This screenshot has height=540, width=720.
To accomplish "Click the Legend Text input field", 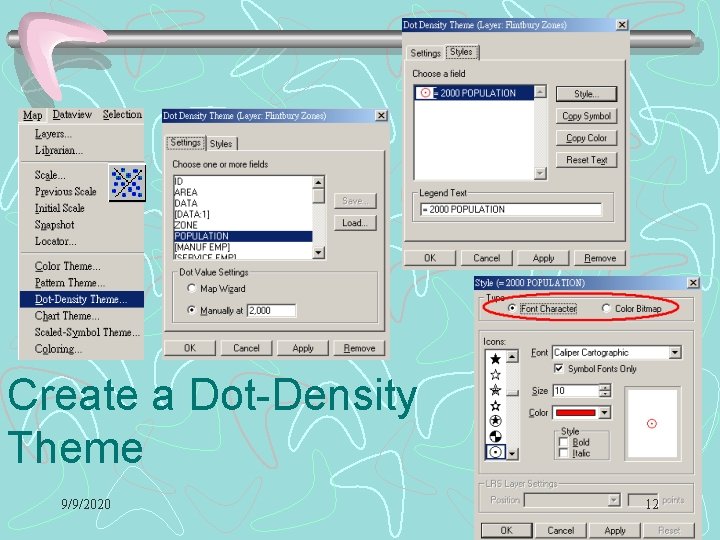I will (x=511, y=209).
